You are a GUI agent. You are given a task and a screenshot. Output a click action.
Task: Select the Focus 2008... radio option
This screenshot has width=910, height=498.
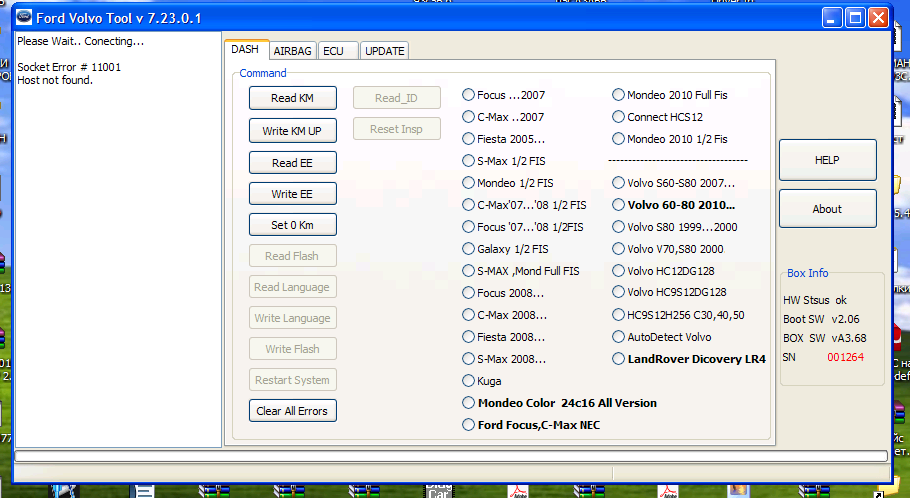click(x=503, y=293)
